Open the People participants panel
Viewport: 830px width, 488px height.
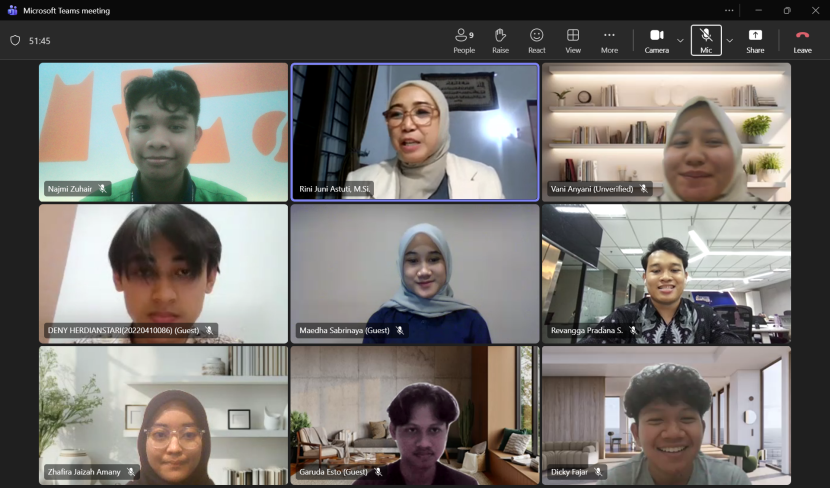[464, 40]
